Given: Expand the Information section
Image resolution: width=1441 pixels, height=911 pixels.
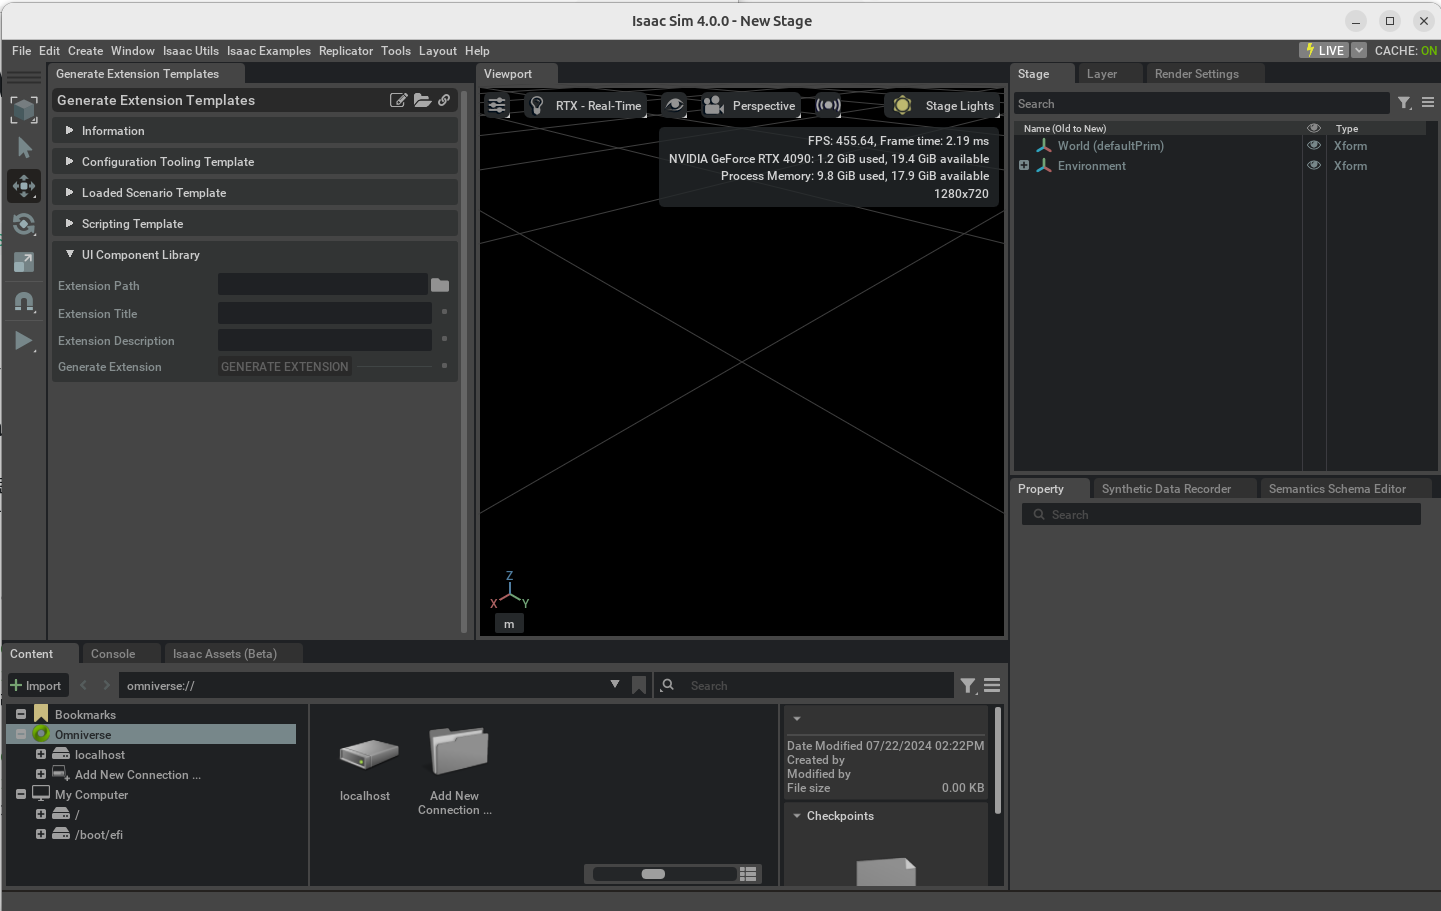Looking at the screenshot, I should [x=255, y=131].
